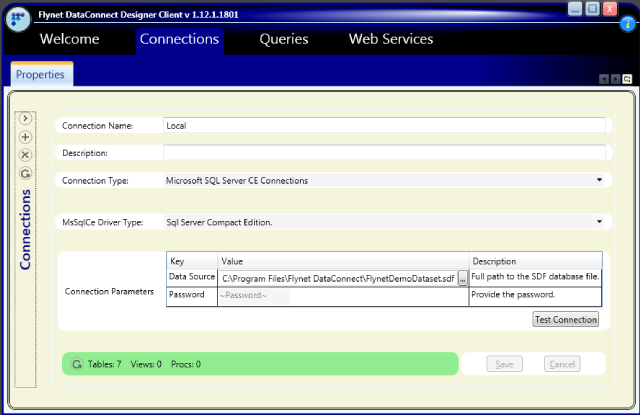Image resolution: width=640 pixels, height=415 pixels.
Task: Minimize the Flynet DataConnect window
Action: tap(575, 9)
